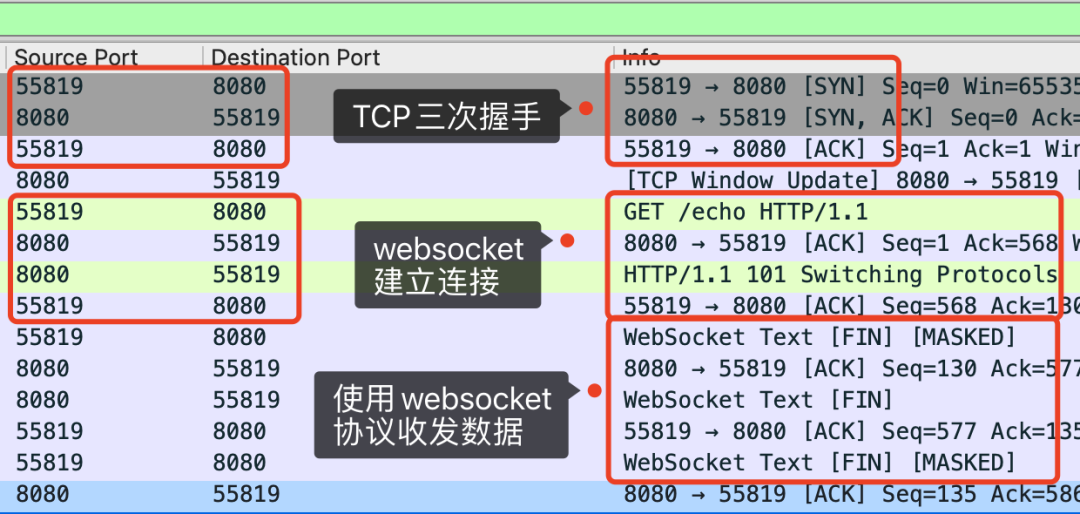This screenshot has height=514, width=1080.
Task: Click the Info column header
Action: [x=641, y=57]
